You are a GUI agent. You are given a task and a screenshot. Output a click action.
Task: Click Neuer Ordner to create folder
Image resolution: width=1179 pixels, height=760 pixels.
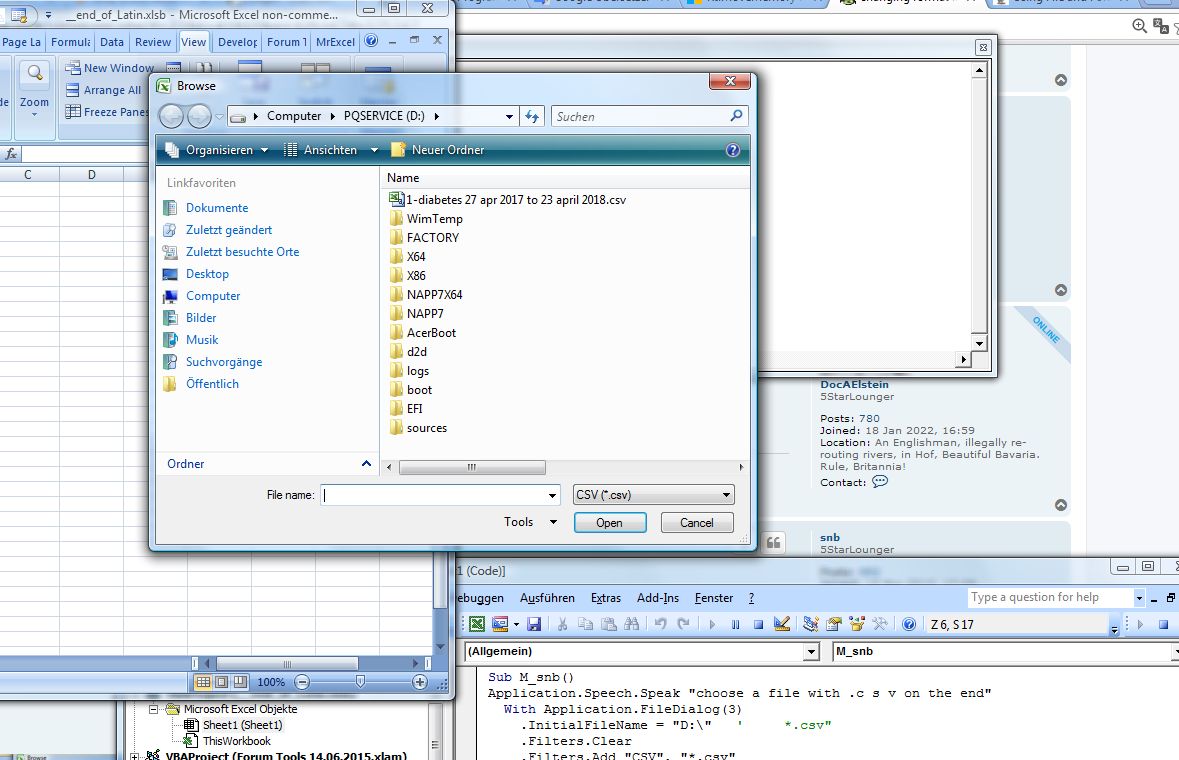pyautogui.click(x=438, y=150)
